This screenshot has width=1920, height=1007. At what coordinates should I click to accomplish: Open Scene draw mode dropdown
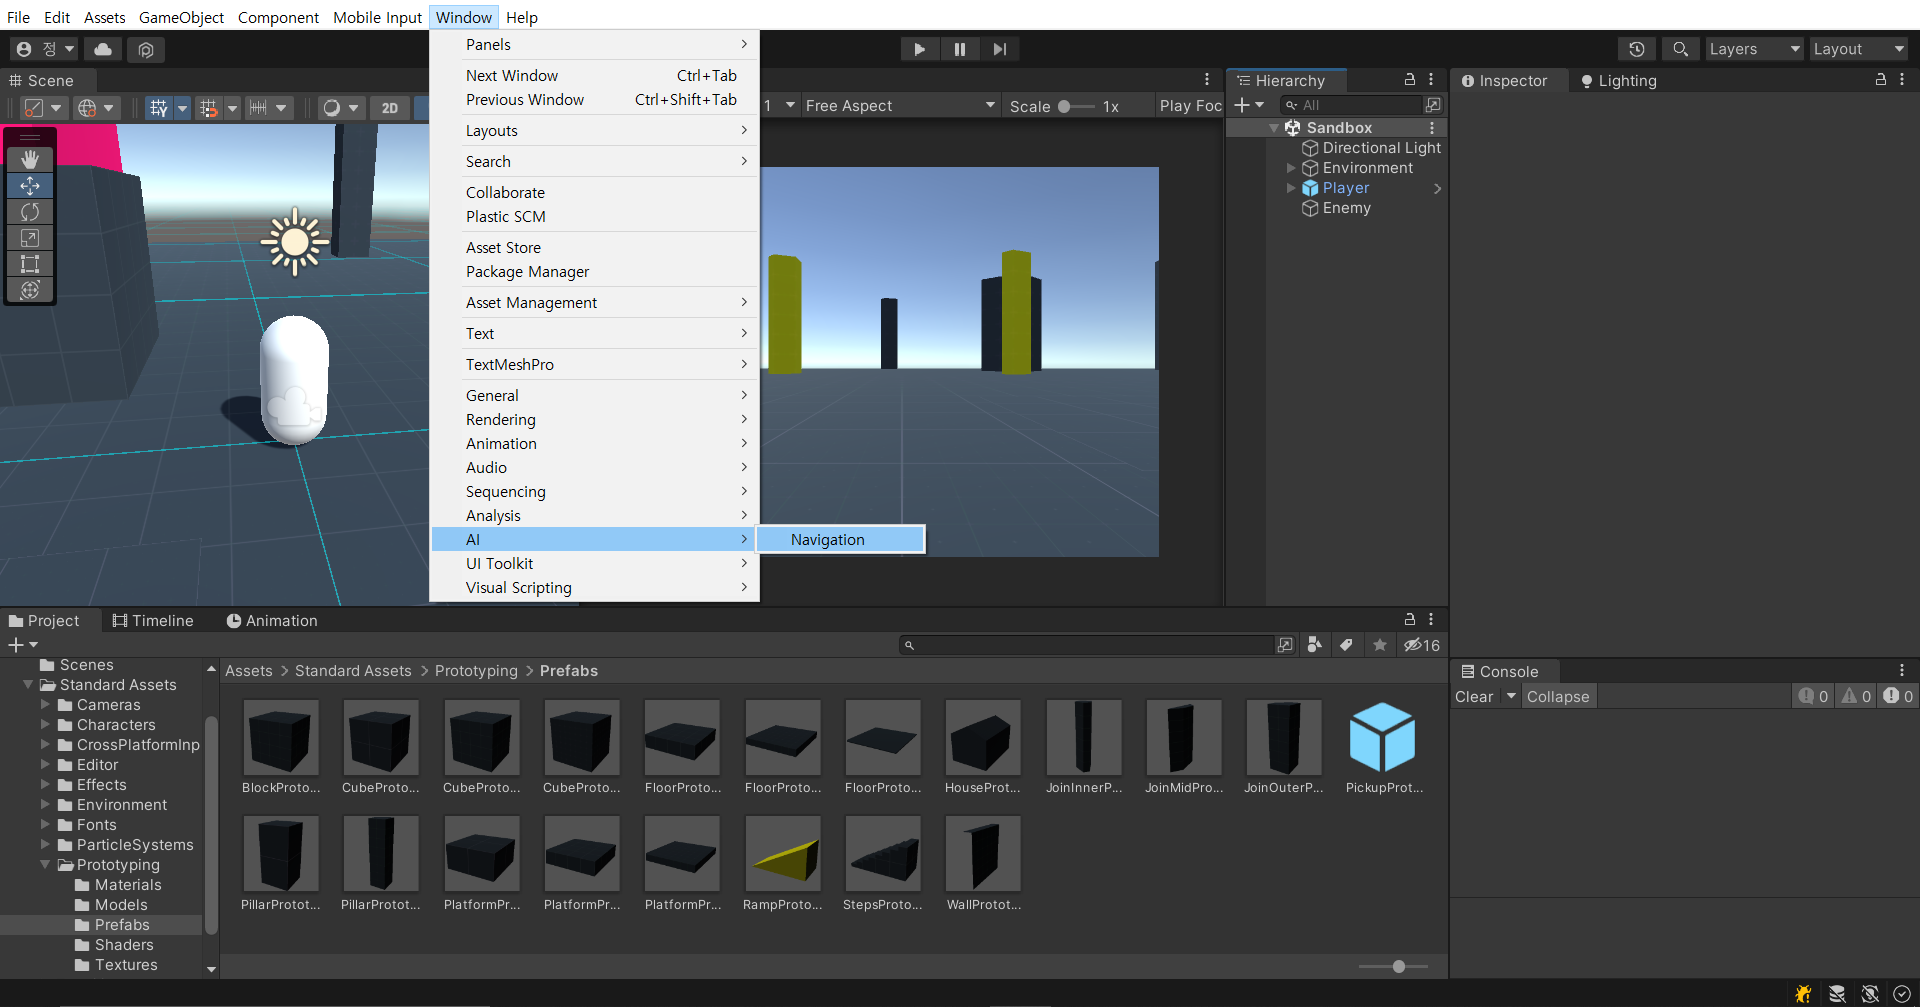[340, 108]
